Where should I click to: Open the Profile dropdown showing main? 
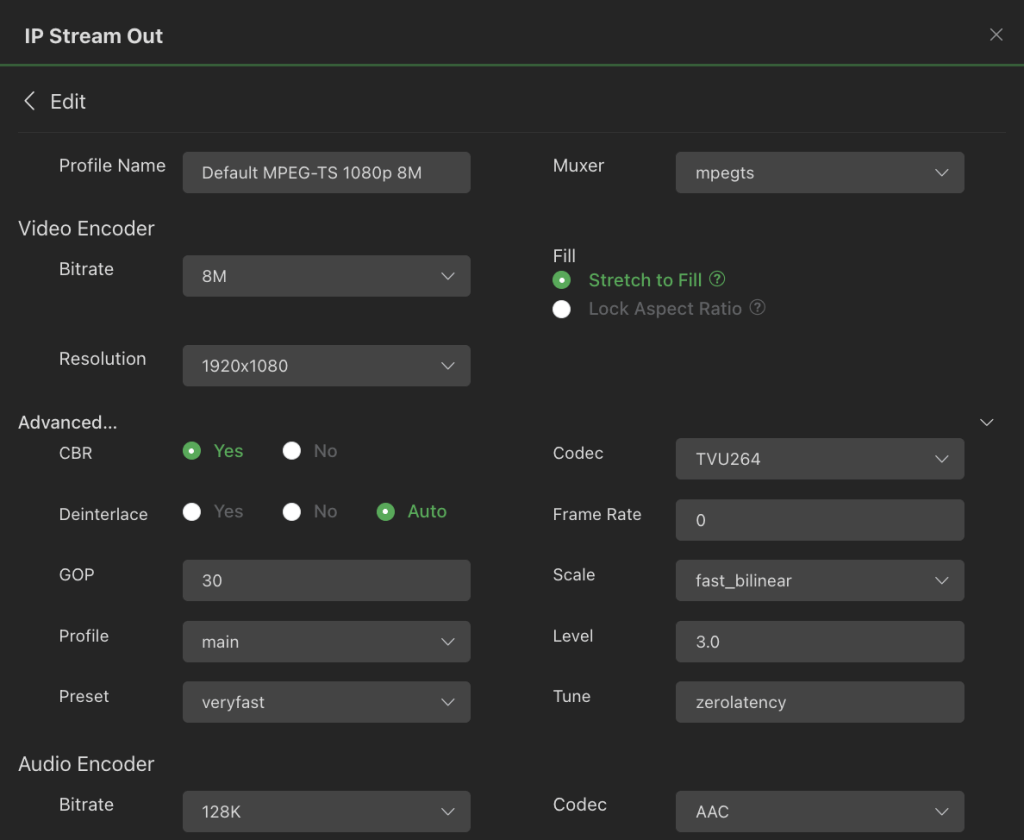[327, 641]
